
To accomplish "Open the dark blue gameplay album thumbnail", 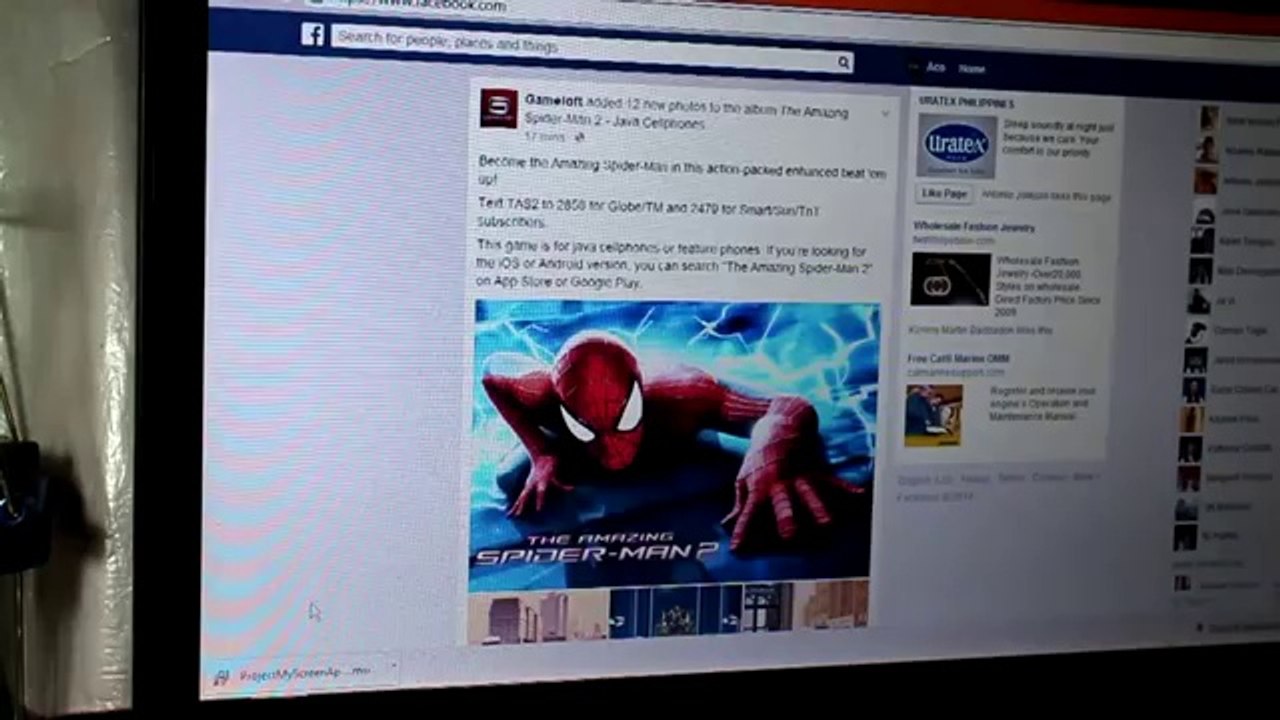I will (676, 609).
